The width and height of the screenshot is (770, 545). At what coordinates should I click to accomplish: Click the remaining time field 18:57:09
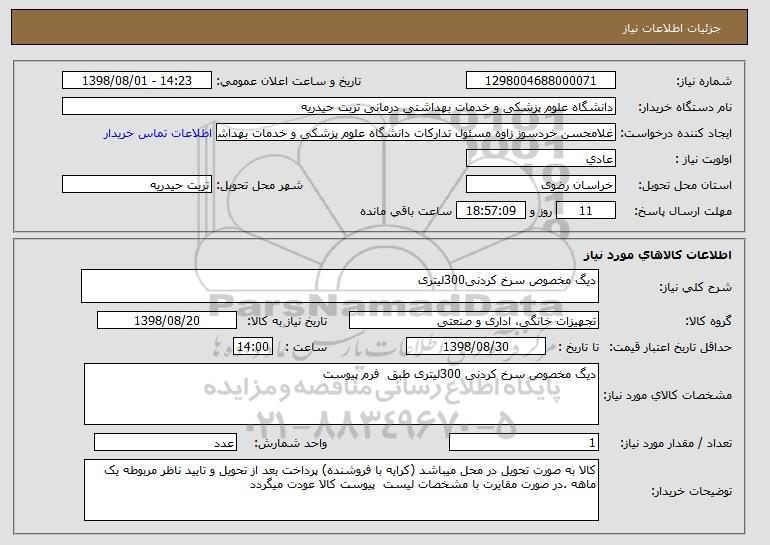pos(491,211)
